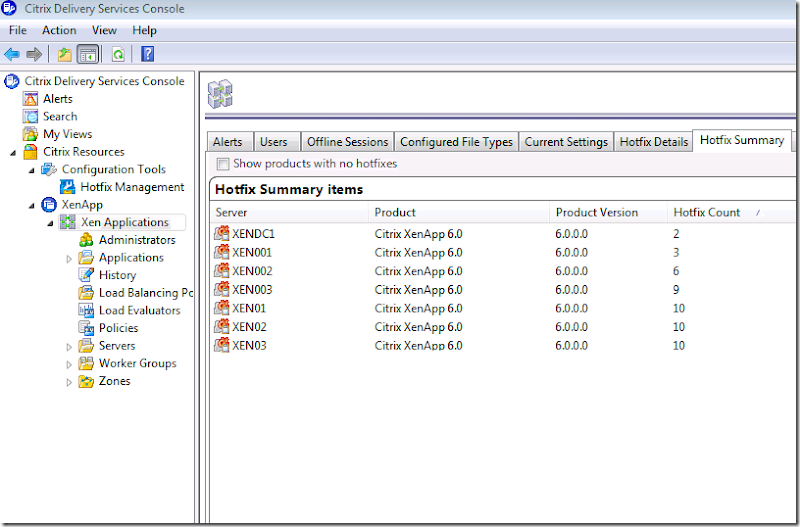Viewport: 800px width, 527px height.
Task: Click hotfix count 6 for XEN002
Action: point(676,271)
